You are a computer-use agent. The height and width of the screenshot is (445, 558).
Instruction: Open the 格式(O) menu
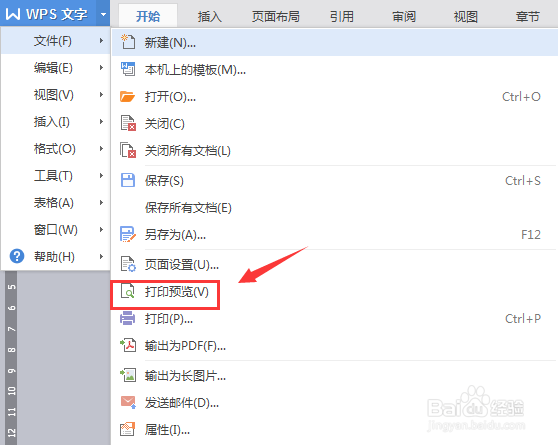(56, 148)
